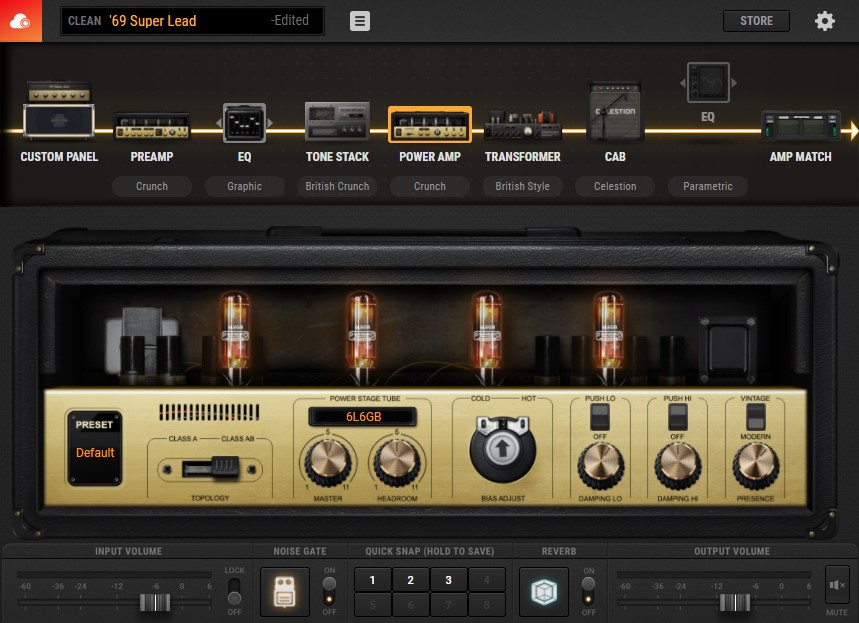Screen dimensions: 859x623
Task: Click the Bias Adjust arrow knob
Action: click(x=502, y=449)
